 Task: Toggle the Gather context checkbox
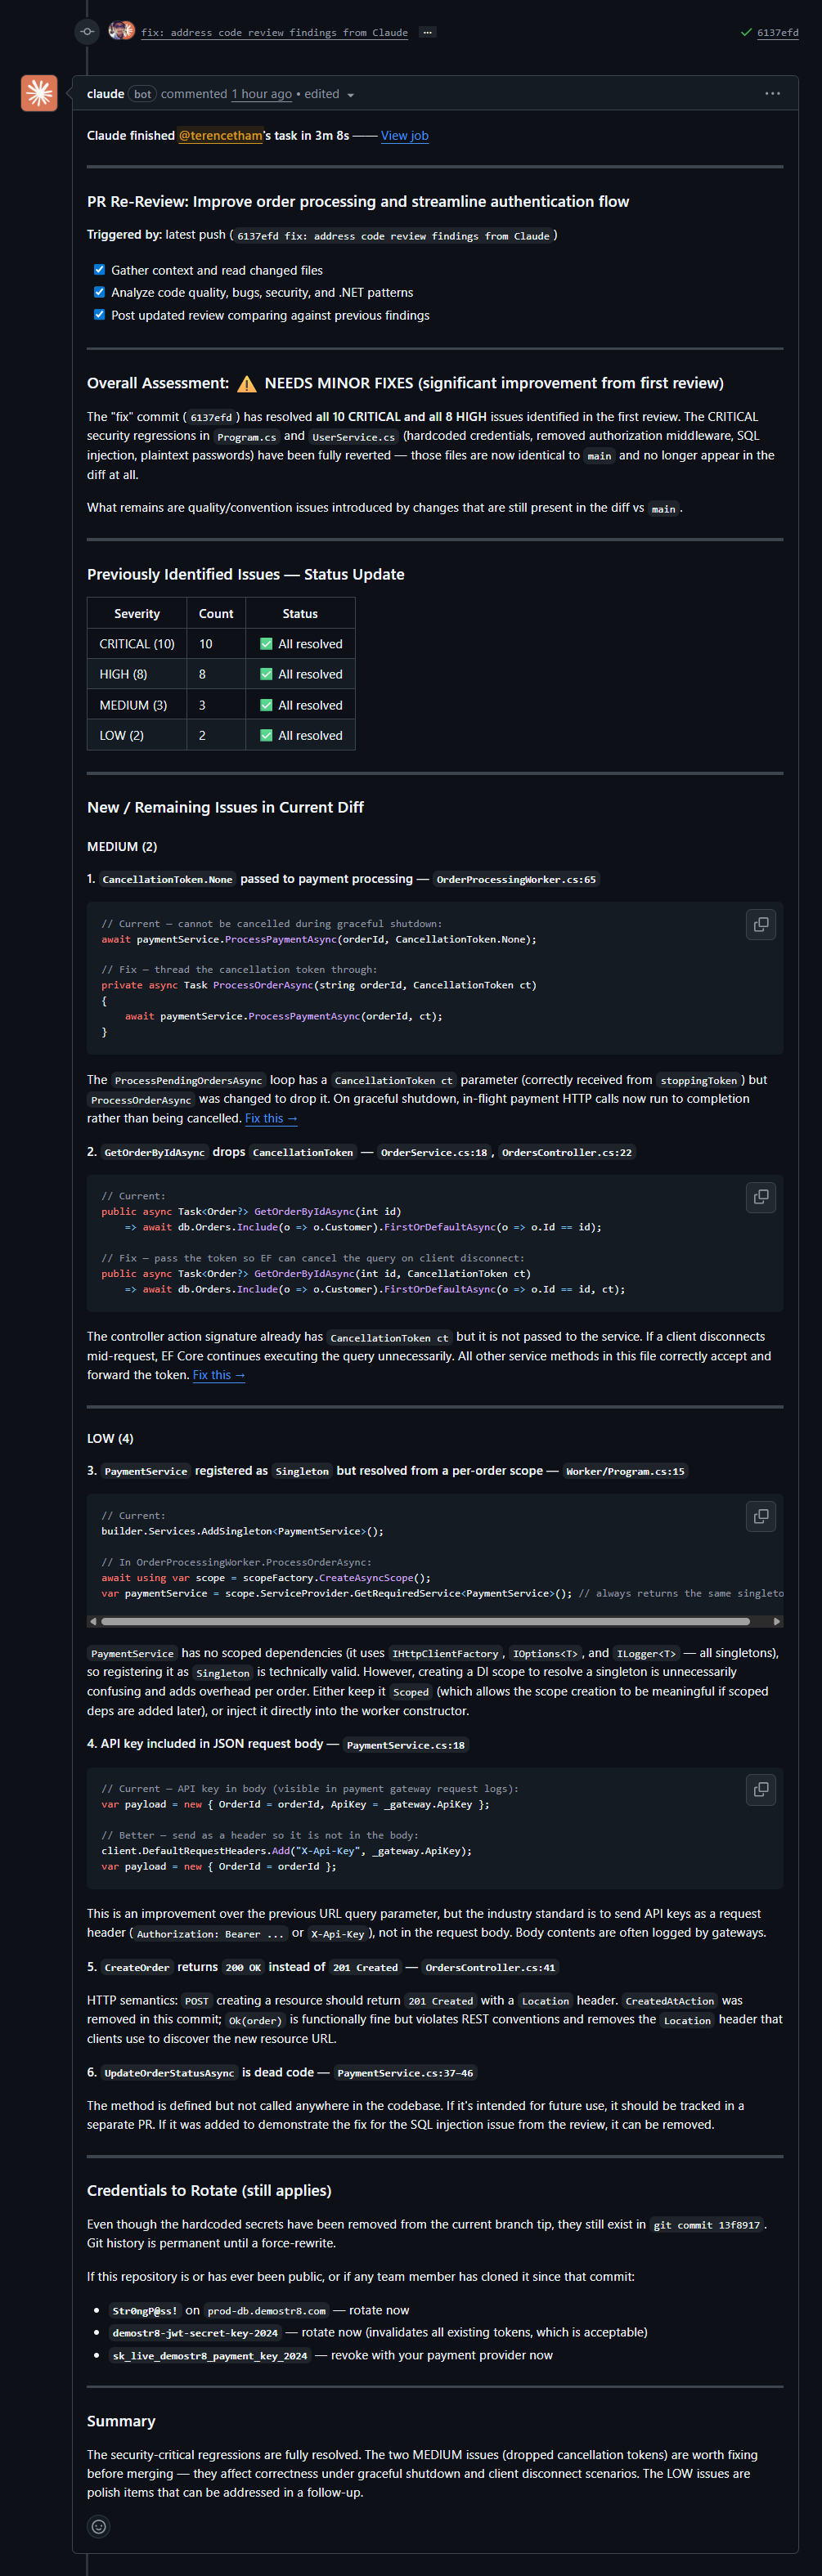tap(99, 270)
